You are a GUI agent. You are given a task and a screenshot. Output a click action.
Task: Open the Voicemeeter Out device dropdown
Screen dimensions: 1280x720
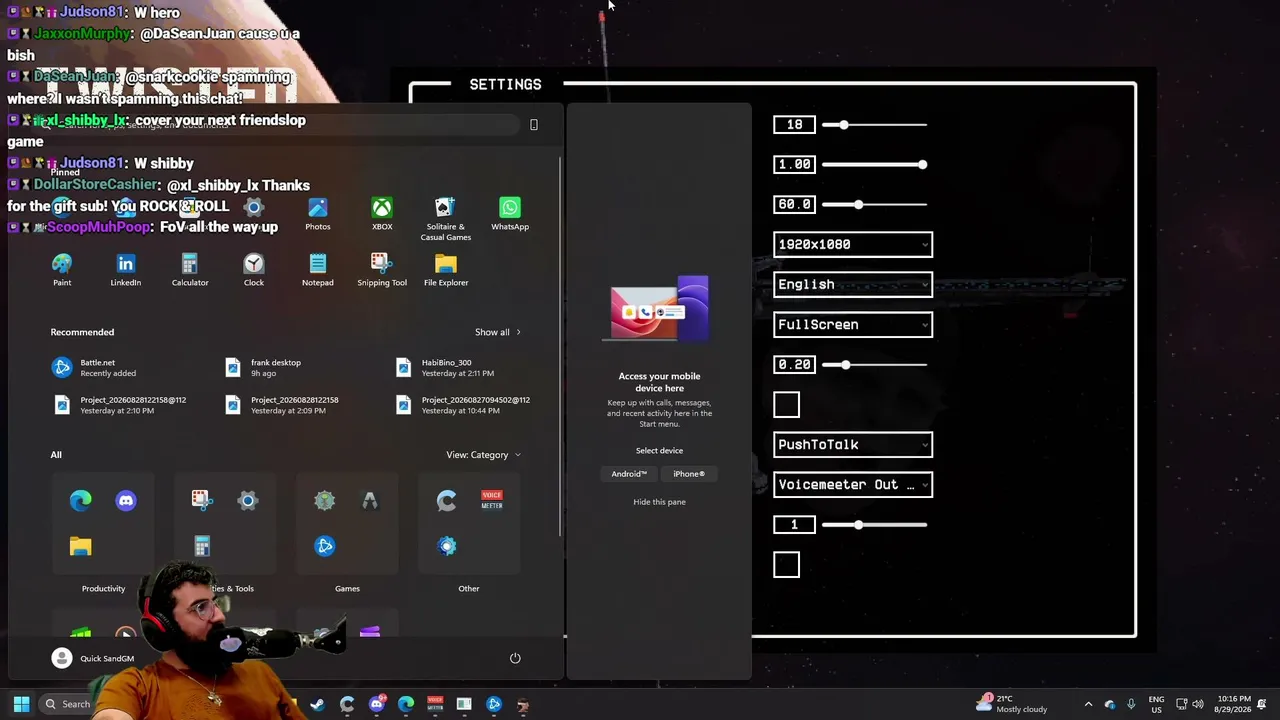pyautogui.click(x=853, y=484)
